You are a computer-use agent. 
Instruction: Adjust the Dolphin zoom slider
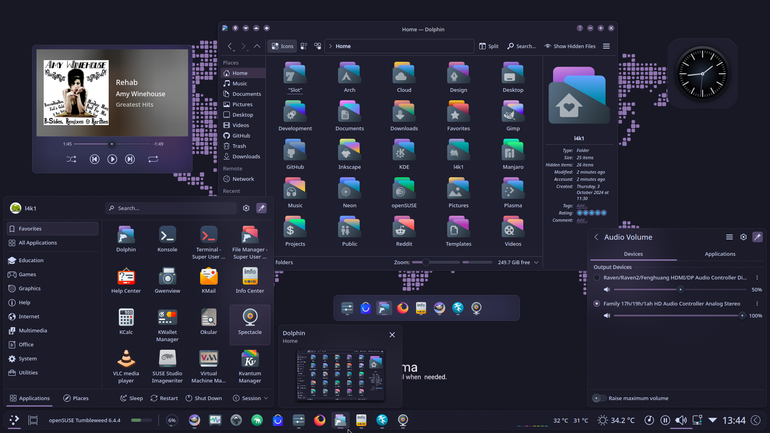pyautogui.click(x=435, y=263)
